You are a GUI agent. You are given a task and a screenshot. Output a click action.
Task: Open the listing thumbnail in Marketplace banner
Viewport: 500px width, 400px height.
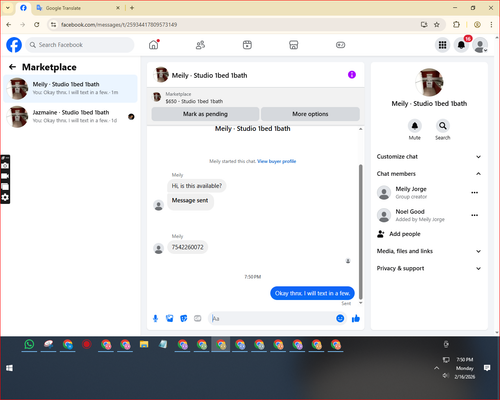(157, 97)
